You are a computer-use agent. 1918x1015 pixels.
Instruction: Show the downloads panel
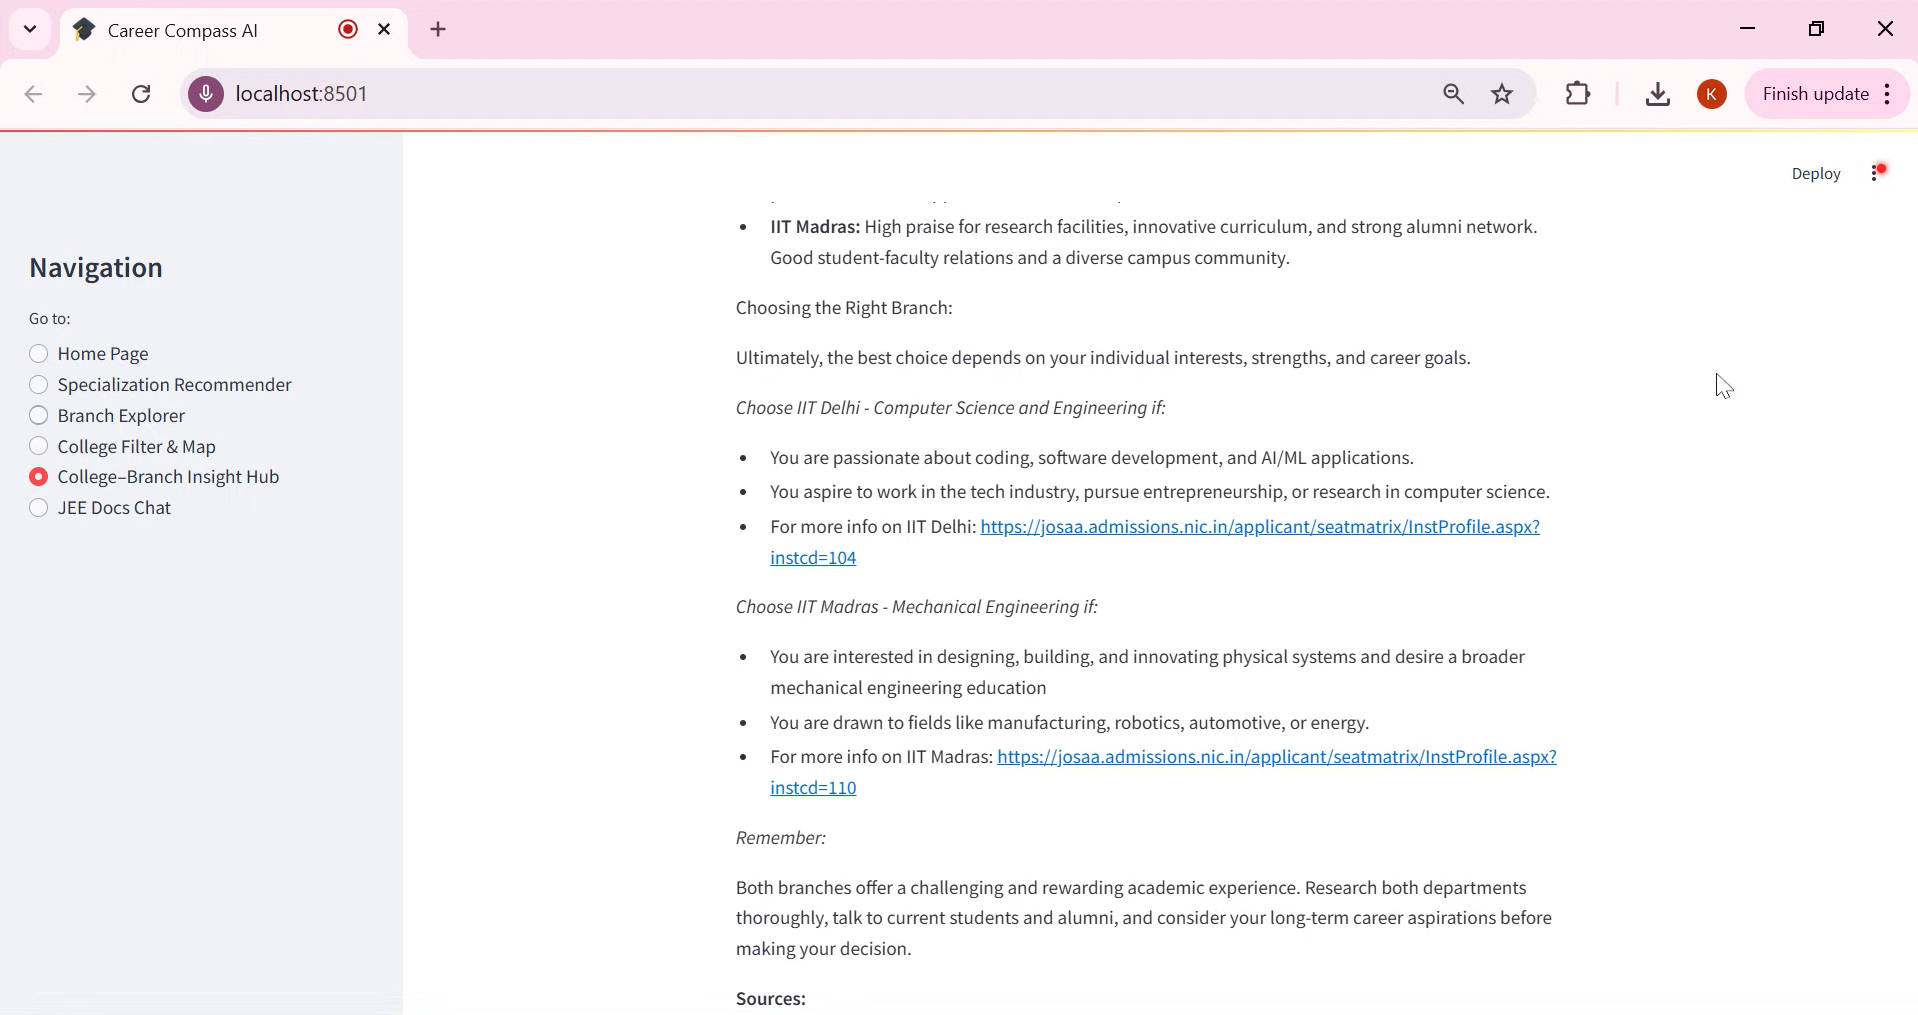coord(1659,94)
